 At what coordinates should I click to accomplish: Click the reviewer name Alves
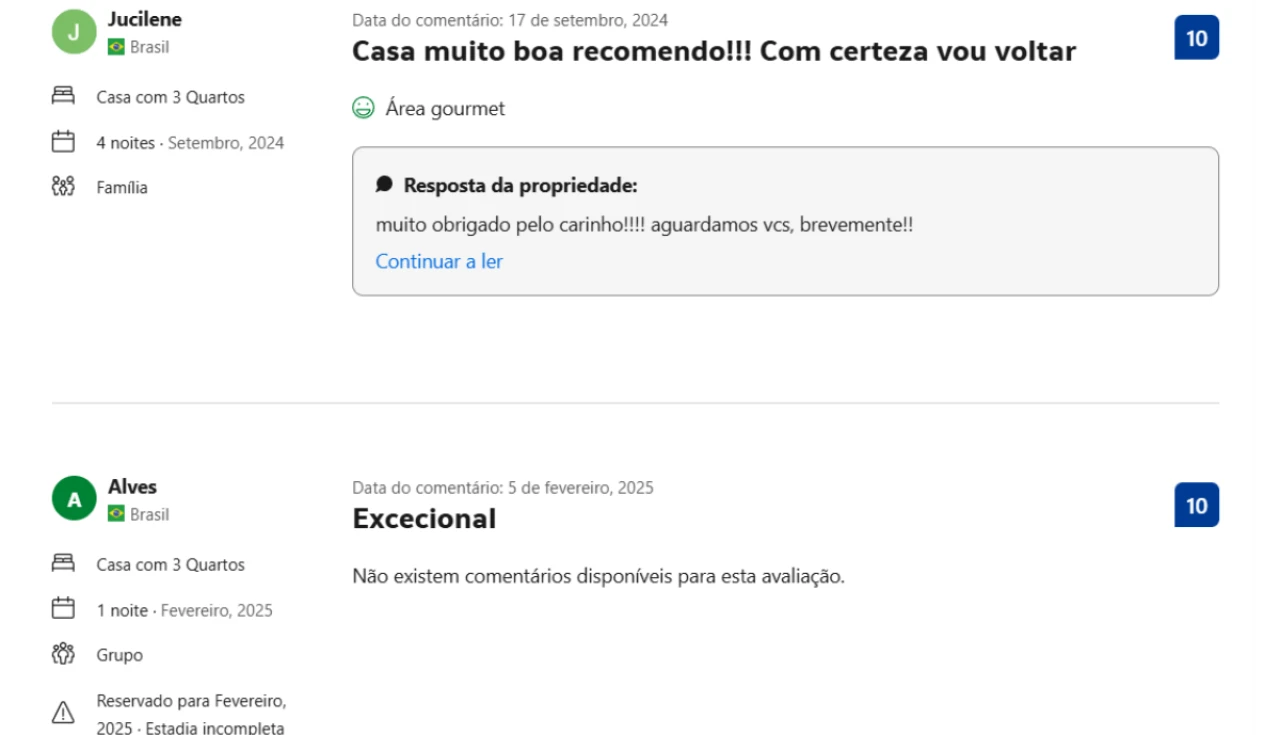coord(132,487)
